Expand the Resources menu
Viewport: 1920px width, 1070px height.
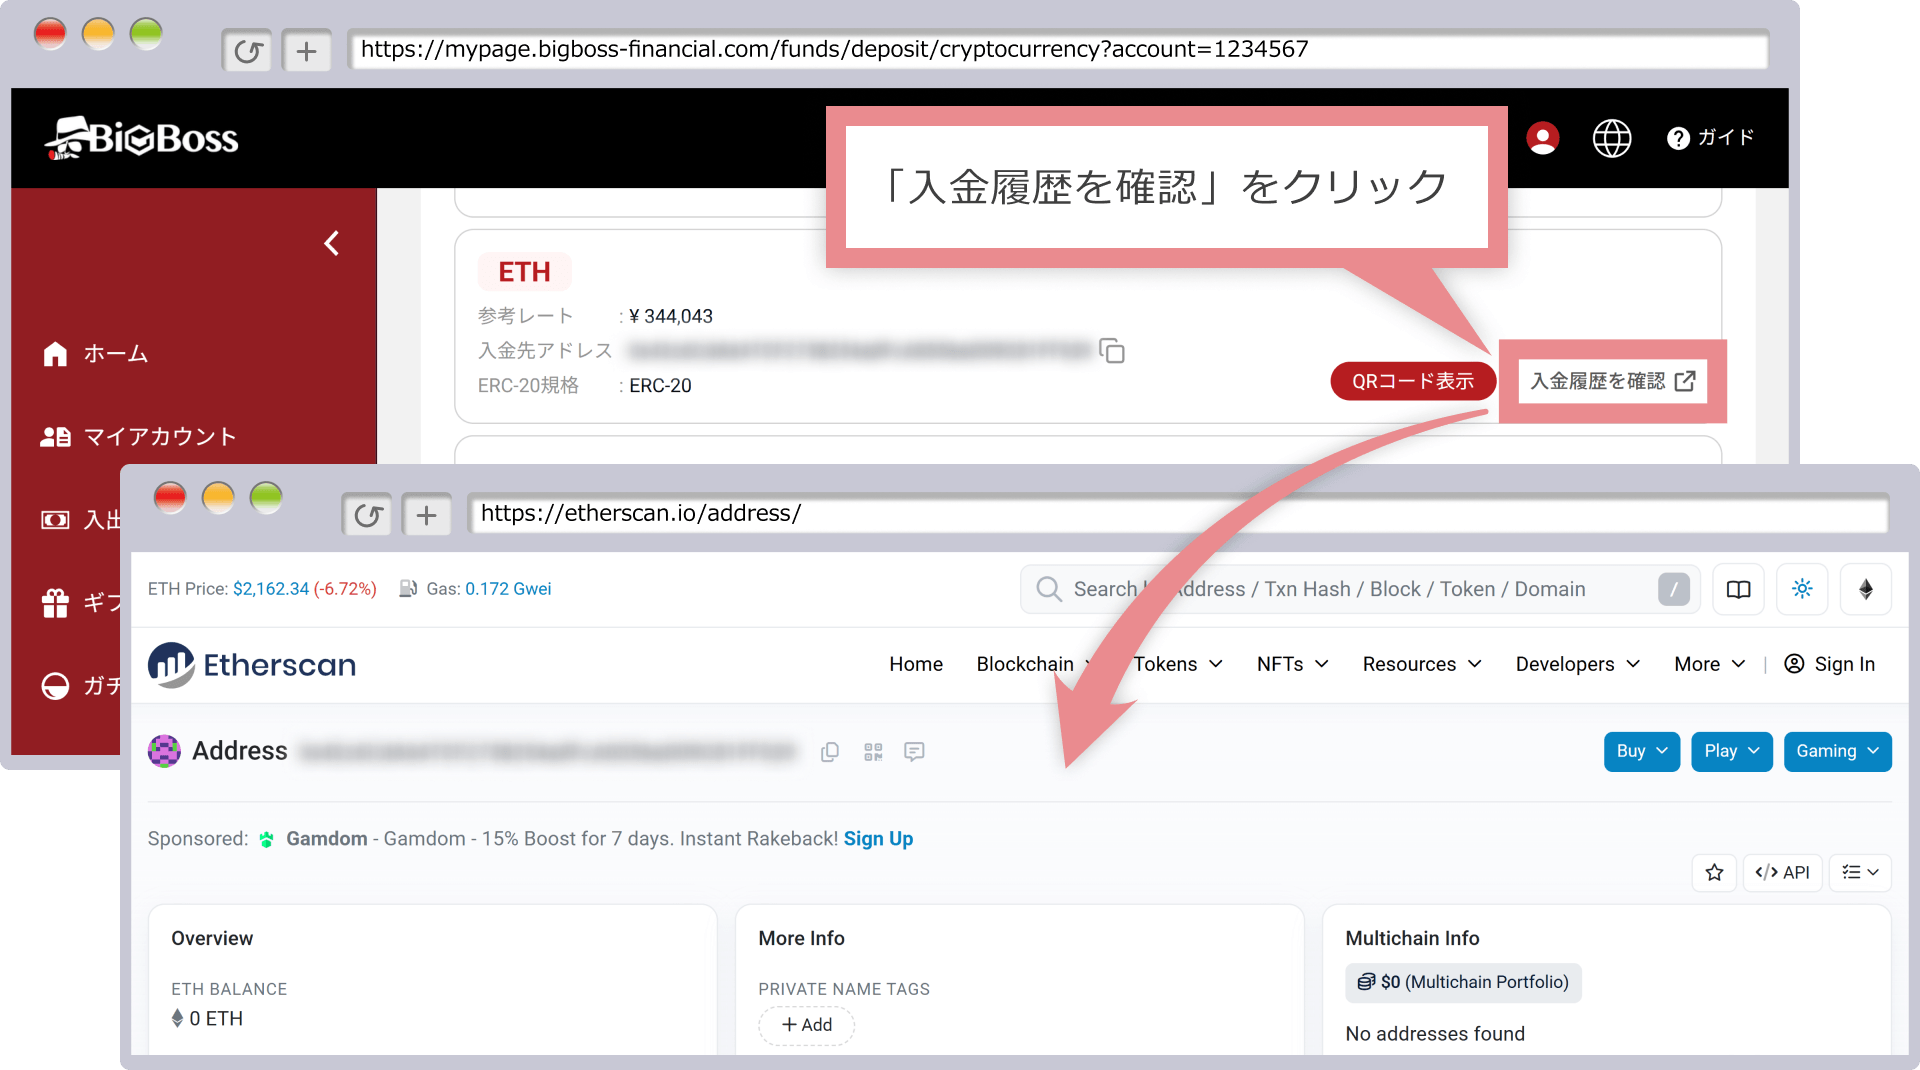coord(1422,664)
